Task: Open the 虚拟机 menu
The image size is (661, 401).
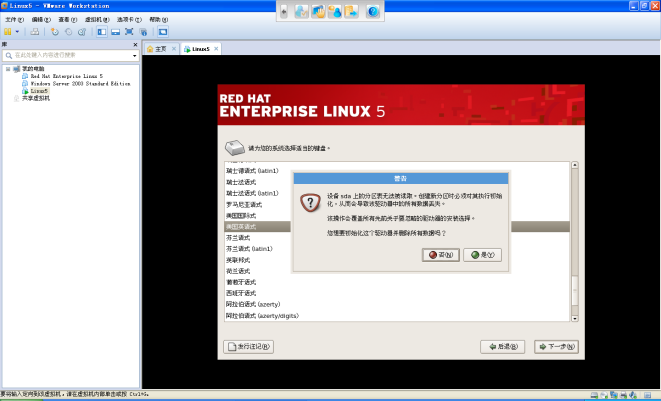Action: pyautogui.click(x=97, y=19)
